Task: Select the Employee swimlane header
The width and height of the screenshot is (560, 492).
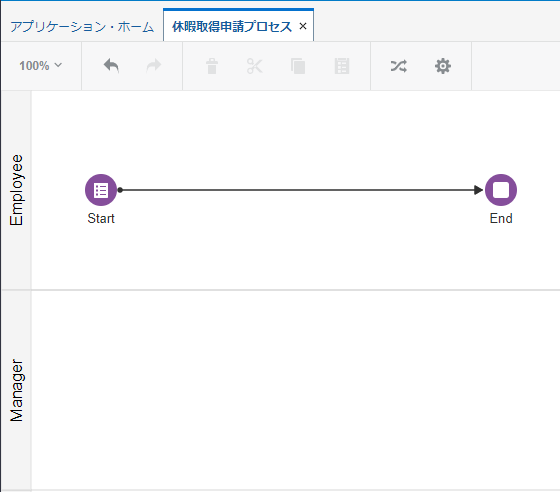Action: click(x=16, y=190)
